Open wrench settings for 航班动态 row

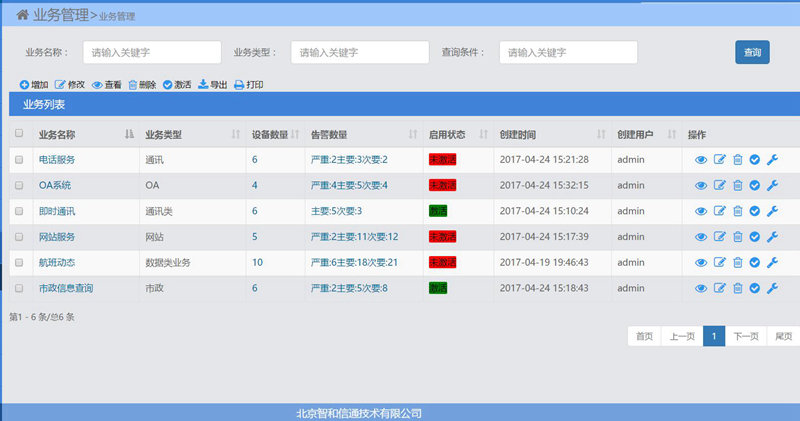tap(772, 263)
